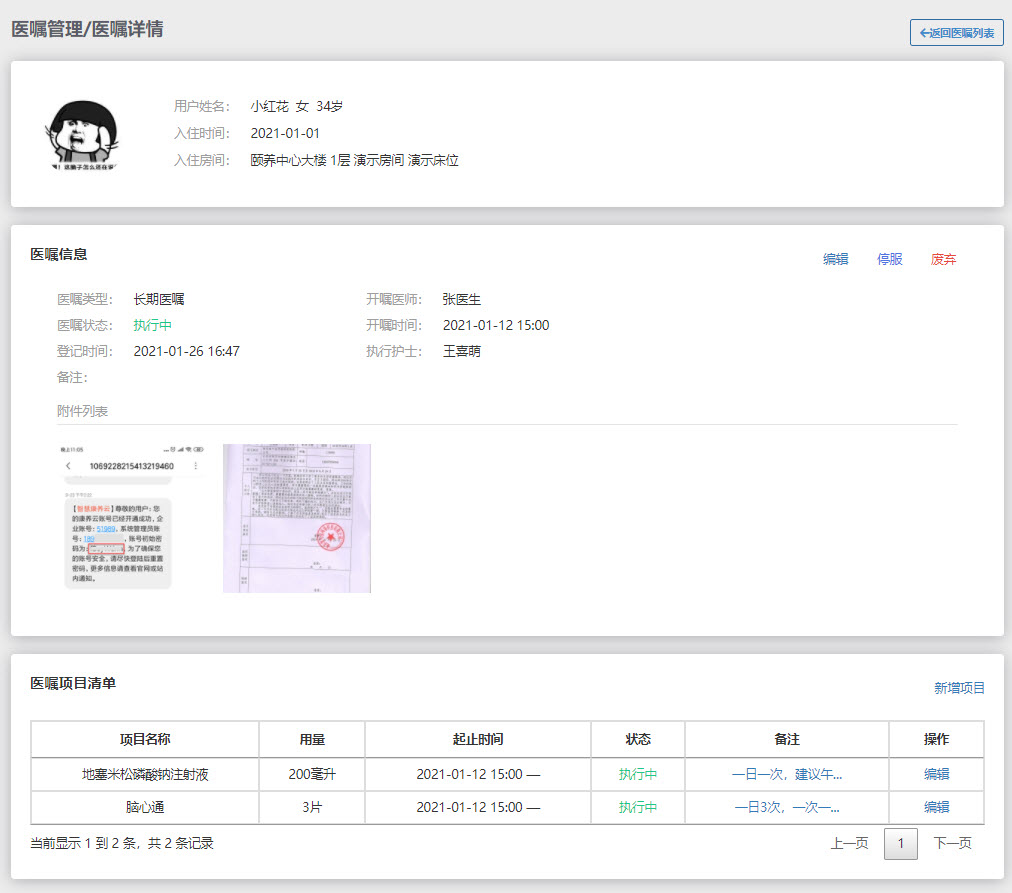
Task: Open remark 一日3次，一次一... link
Action: click(x=787, y=807)
